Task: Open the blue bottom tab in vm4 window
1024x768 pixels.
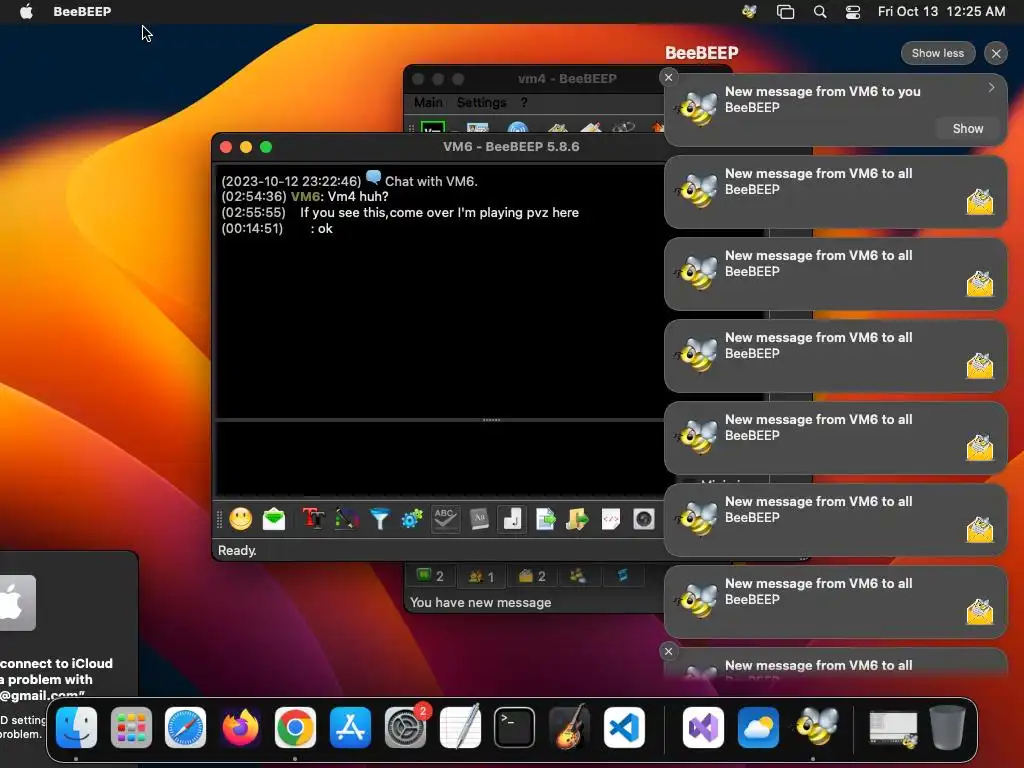Action: [622, 576]
